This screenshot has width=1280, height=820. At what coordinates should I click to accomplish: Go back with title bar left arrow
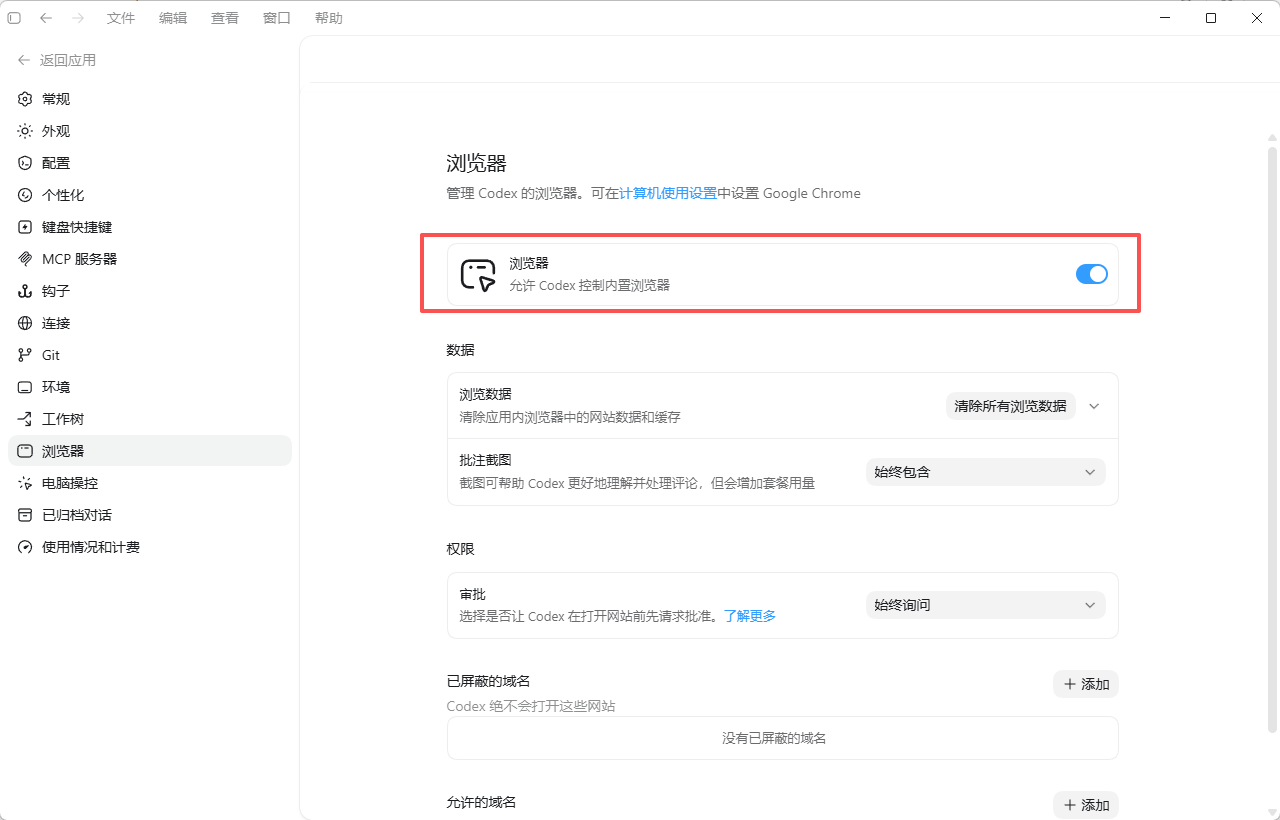tap(46, 18)
